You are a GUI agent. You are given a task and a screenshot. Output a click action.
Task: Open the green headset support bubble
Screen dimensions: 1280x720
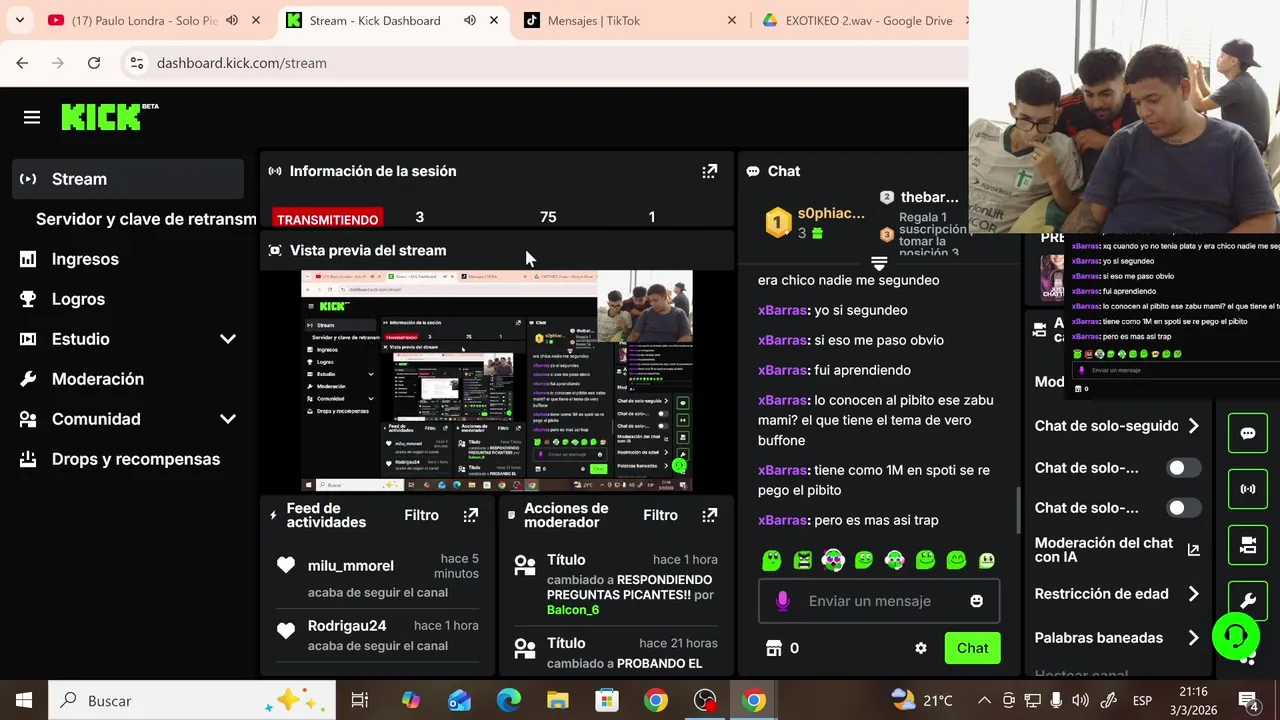point(1236,636)
